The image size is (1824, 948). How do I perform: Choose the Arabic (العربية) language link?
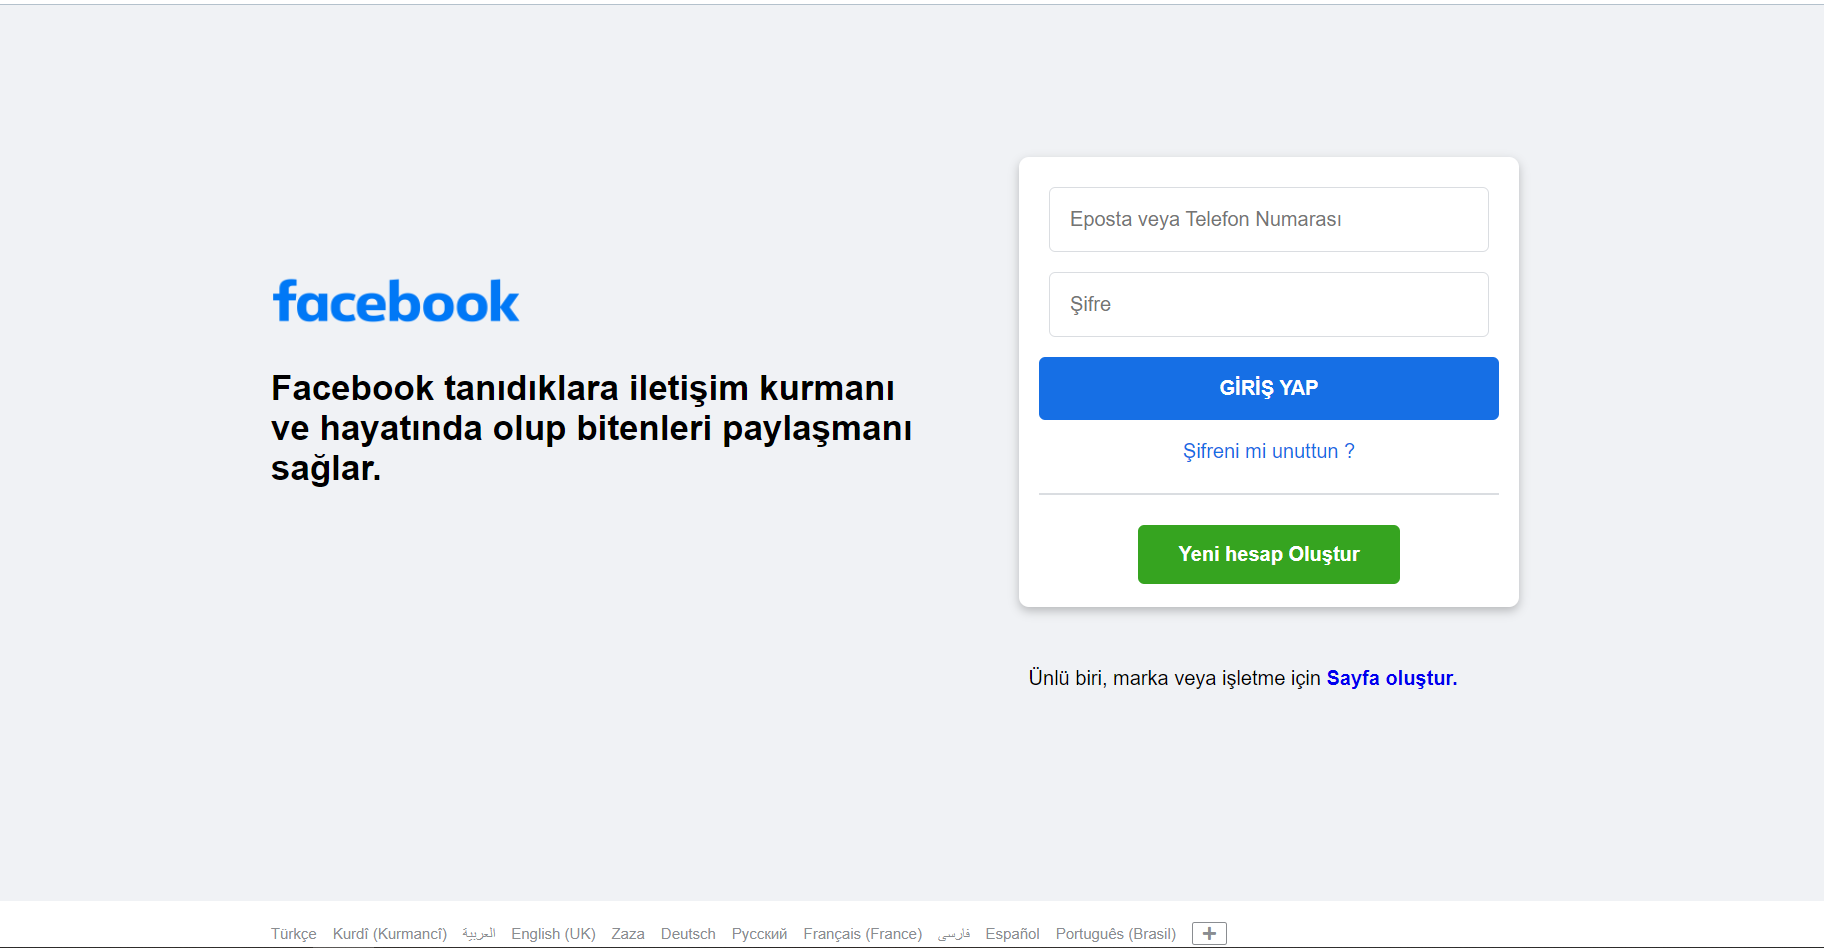(479, 934)
